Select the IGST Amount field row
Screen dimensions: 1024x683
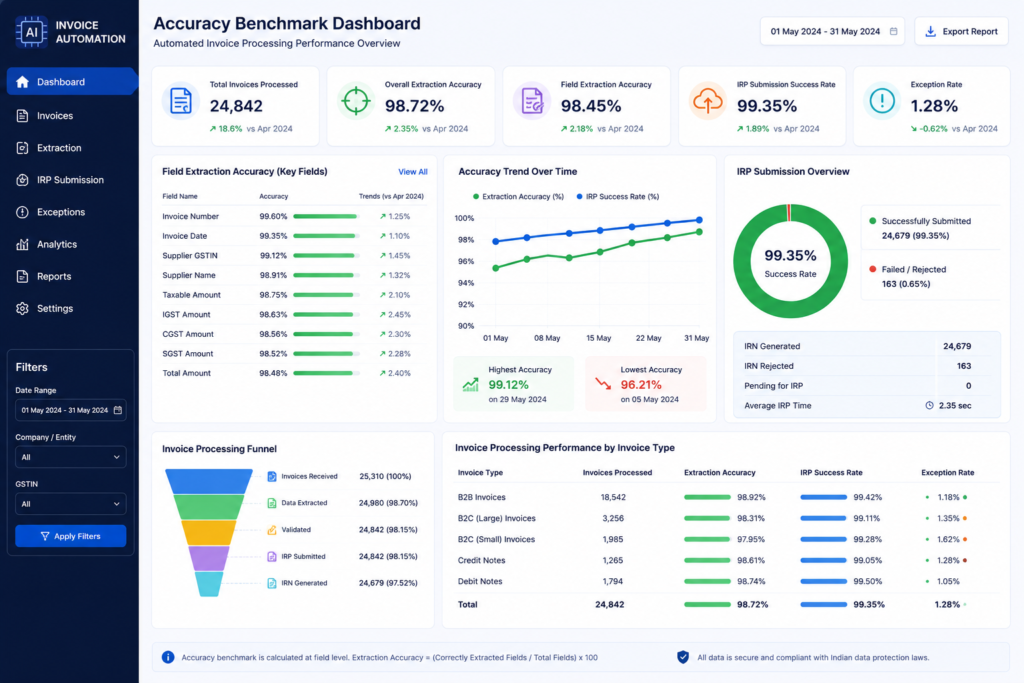[295, 315]
